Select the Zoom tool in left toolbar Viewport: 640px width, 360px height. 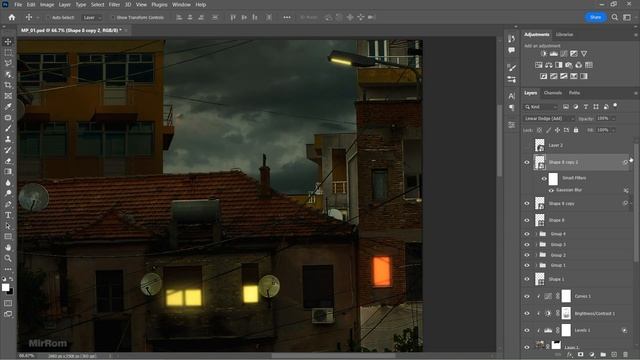click(8, 258)
